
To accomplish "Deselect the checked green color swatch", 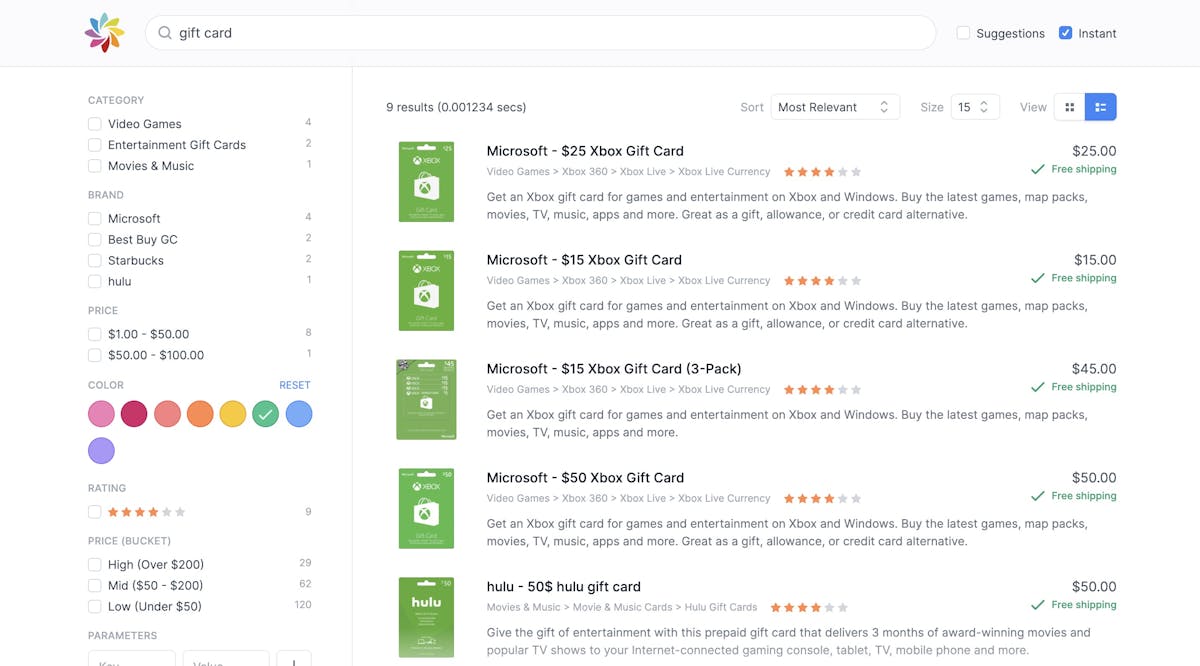I will pyautogui.click(x=265, y=414).
